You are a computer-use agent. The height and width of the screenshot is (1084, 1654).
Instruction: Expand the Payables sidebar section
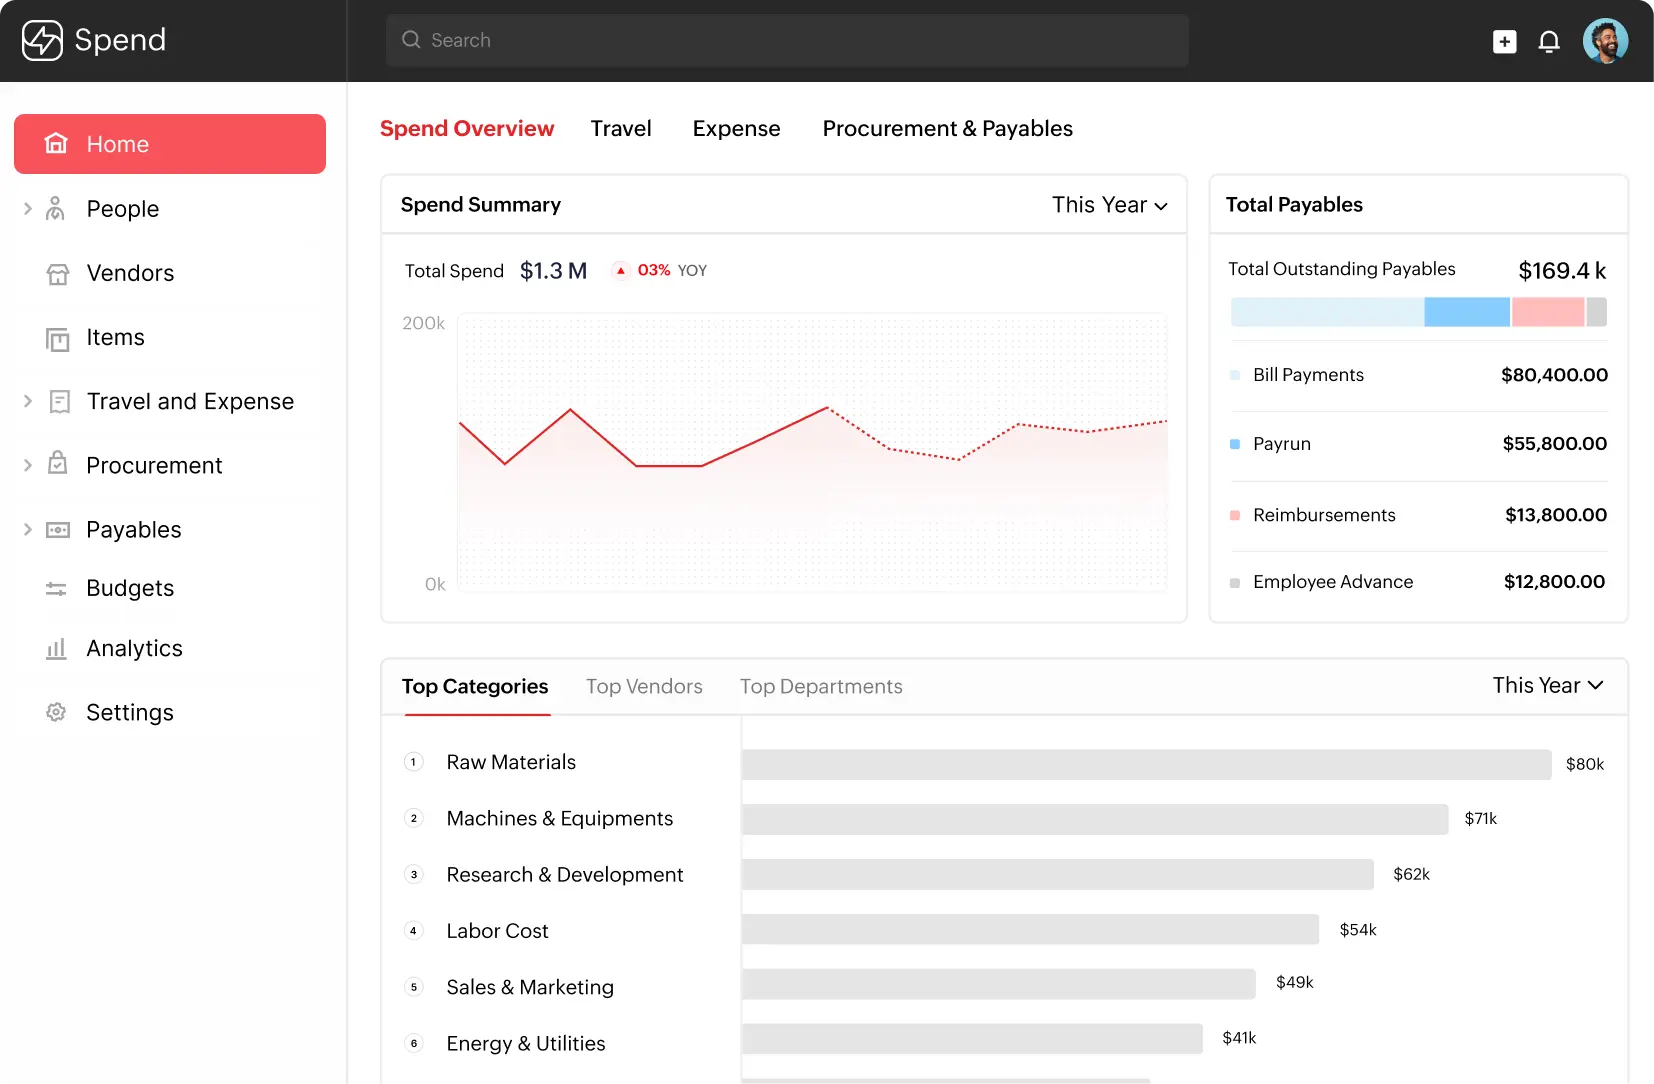click(x=28, y=529)
